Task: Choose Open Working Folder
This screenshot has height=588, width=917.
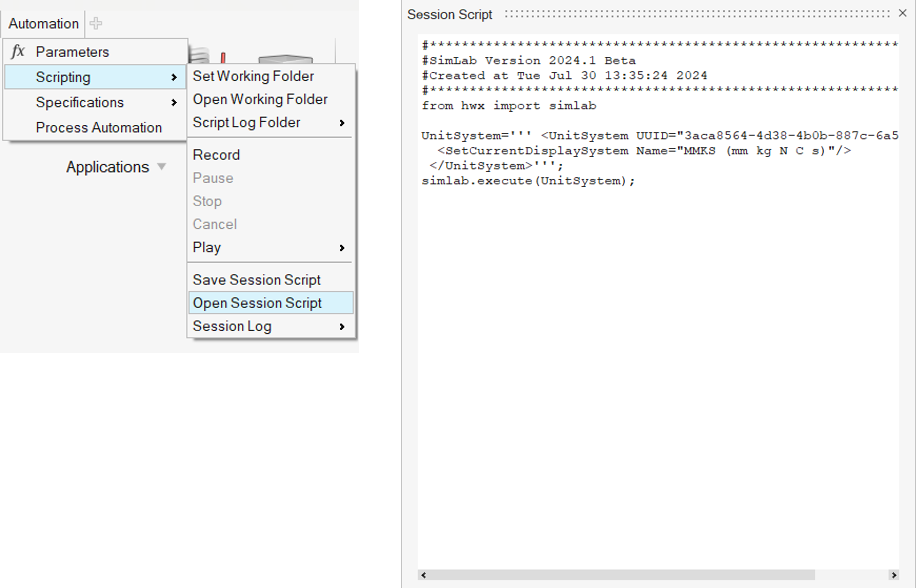Action: click(260, 99)
